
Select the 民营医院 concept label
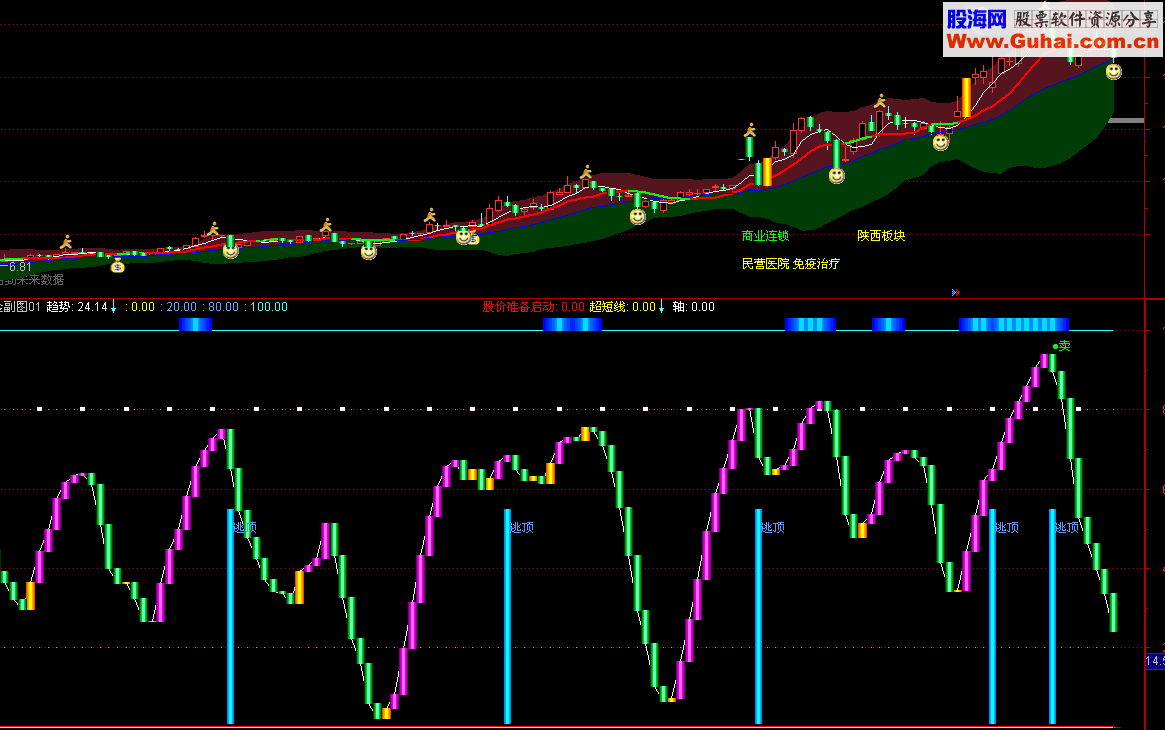[765, 264]
